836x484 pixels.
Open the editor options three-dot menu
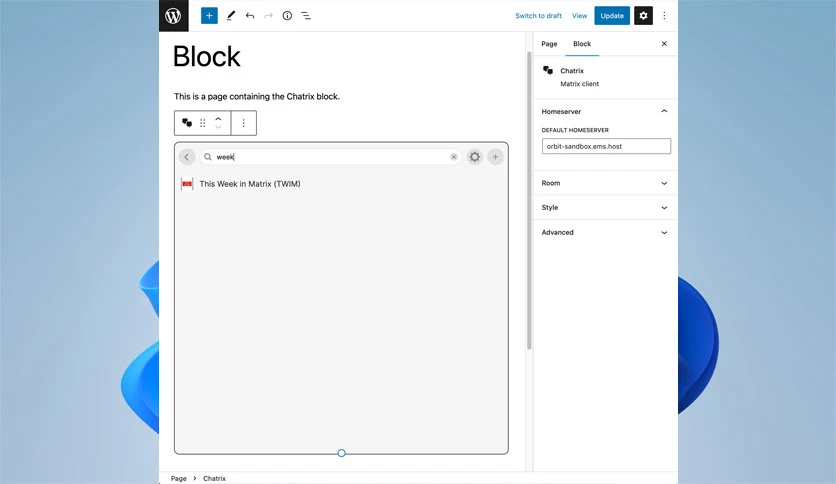664,15
